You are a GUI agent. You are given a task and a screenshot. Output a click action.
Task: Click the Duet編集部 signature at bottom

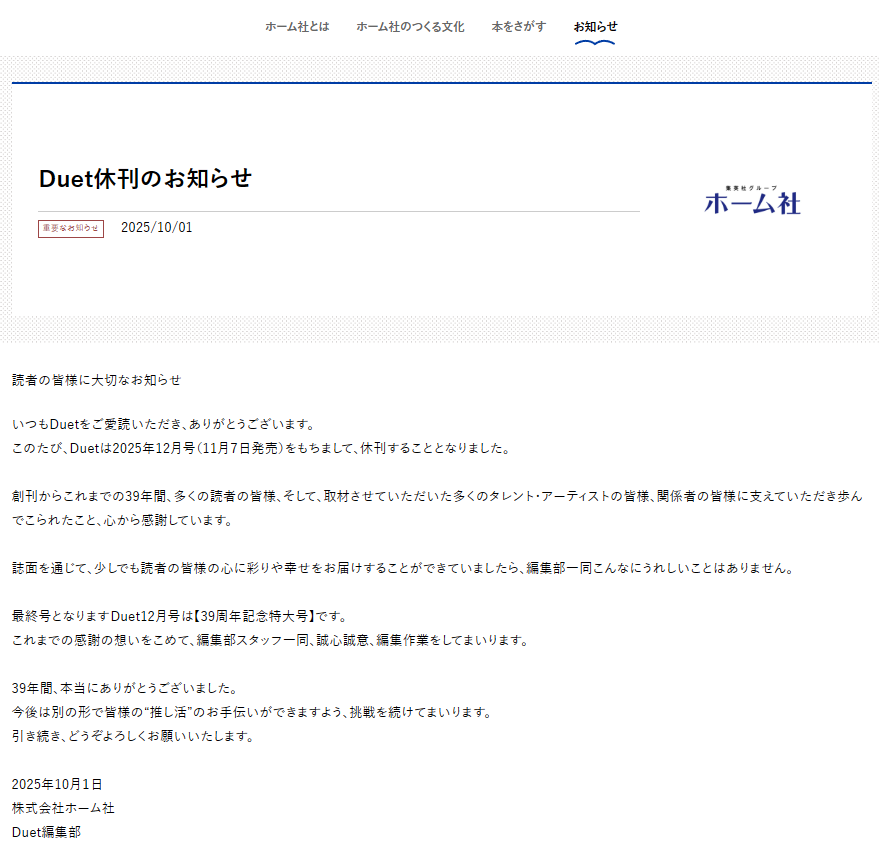coord(46,832)
